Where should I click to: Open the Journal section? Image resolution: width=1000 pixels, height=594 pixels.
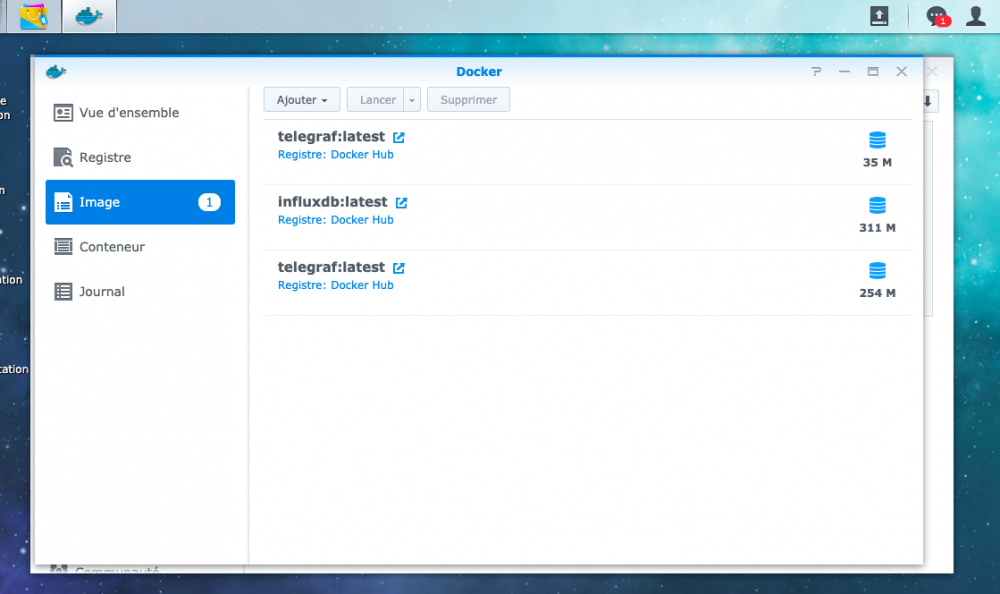pyautogui.click(x=140, y=292)
